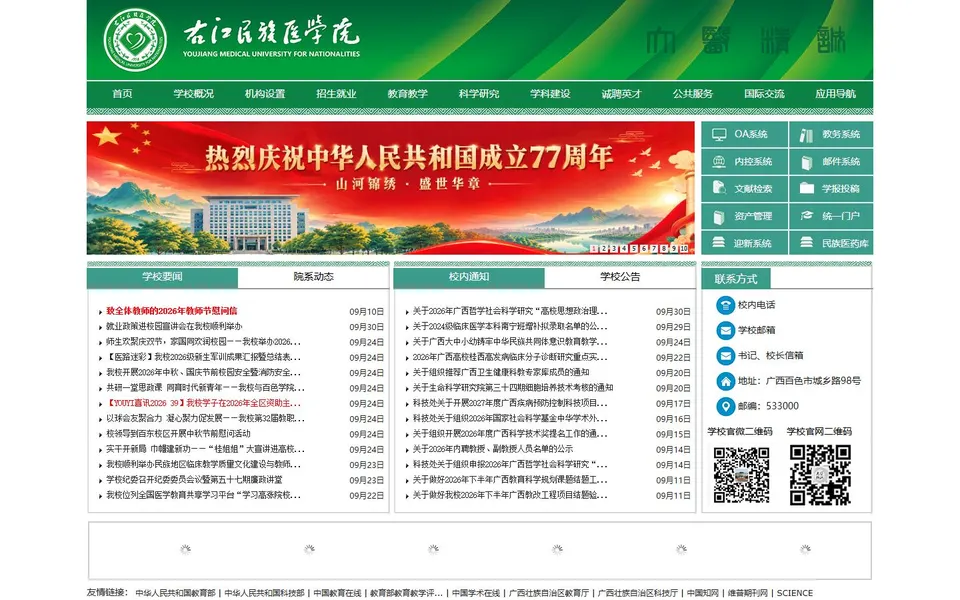Click the 统一门户 graduation cap icon
This screenshot has width=960, height=600.
coord(806,216)
